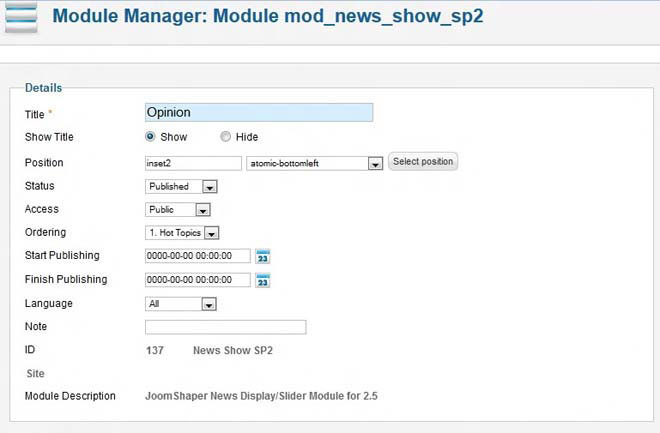Click the Module Manager page heading
The height and width of the screenshot is (433, 660).
coord(268,17)
